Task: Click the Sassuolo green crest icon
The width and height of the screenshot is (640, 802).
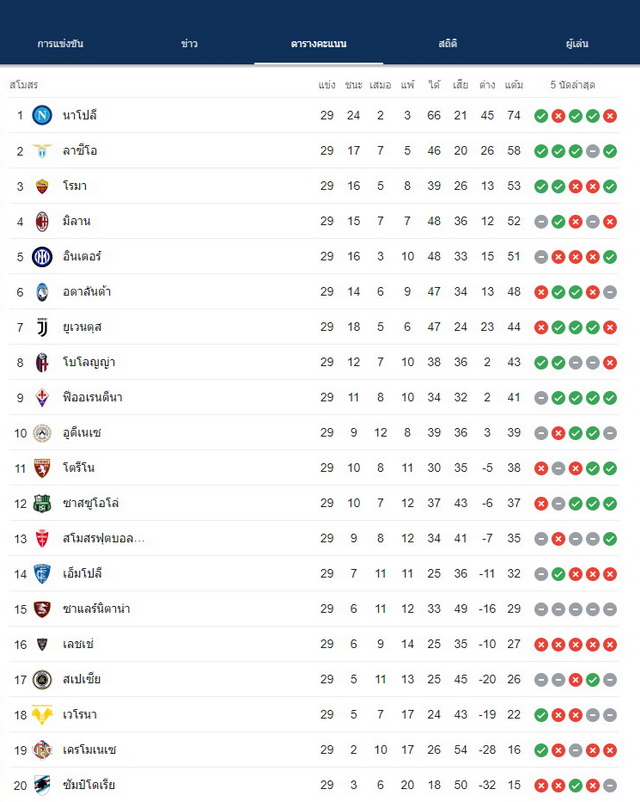Action: click(x=42, y=503)
